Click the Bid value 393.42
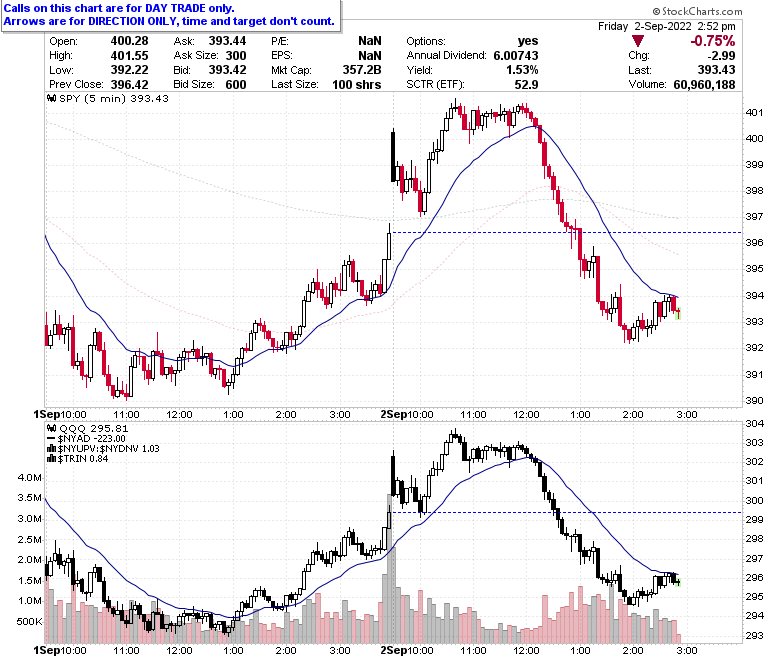The height and width of the screenshot is (659, 780). pyautogui.click(x=227, y=70)
